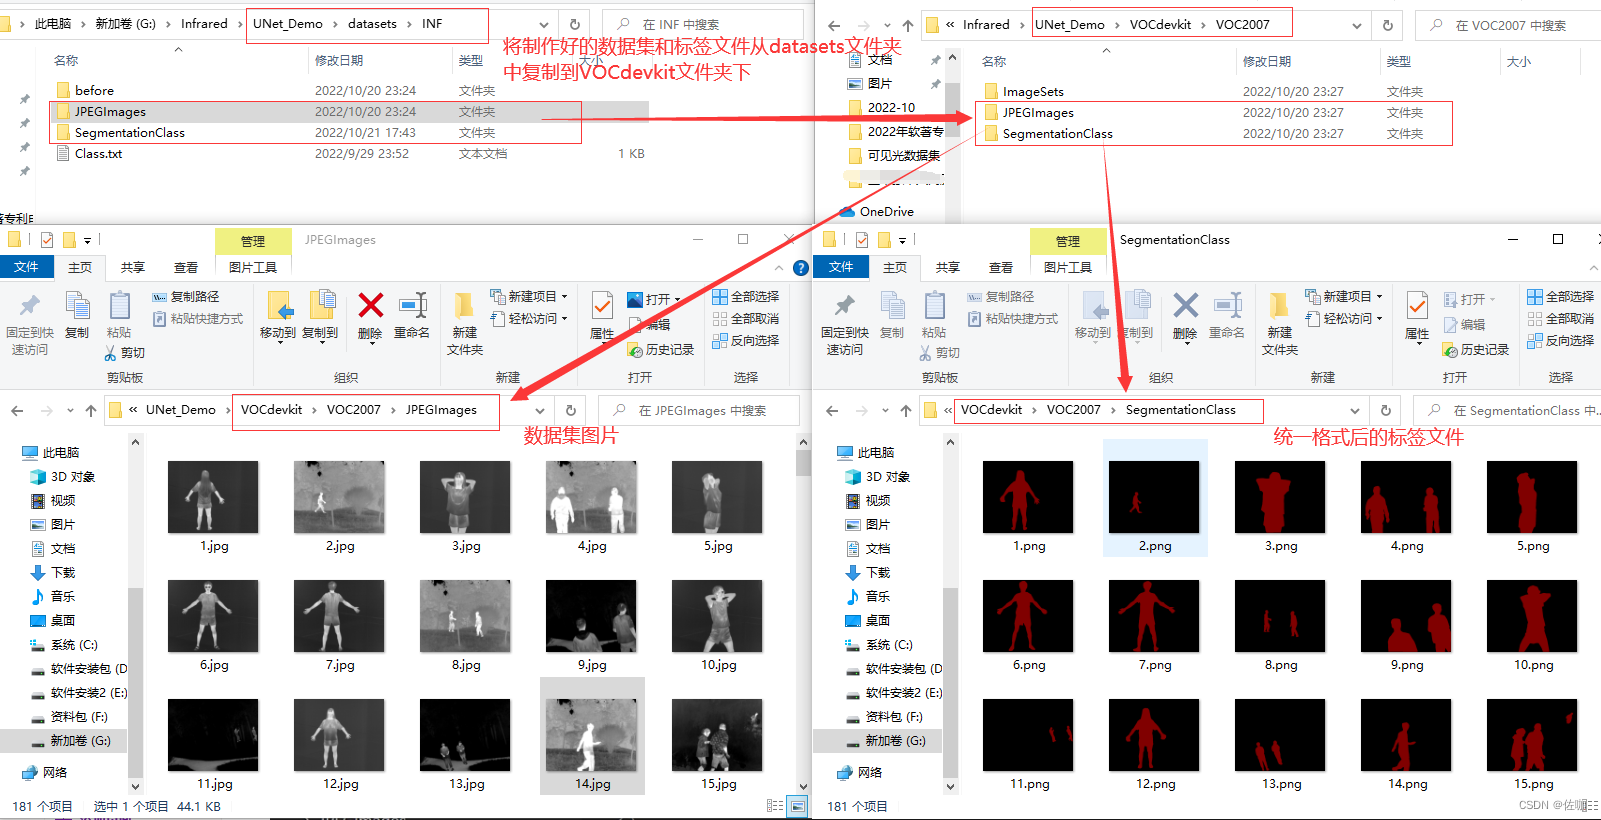Viewport: 1601px width, 820px height.
Task: Switch JPEGImages window to large icons view
Action: [x=798, y=806]
